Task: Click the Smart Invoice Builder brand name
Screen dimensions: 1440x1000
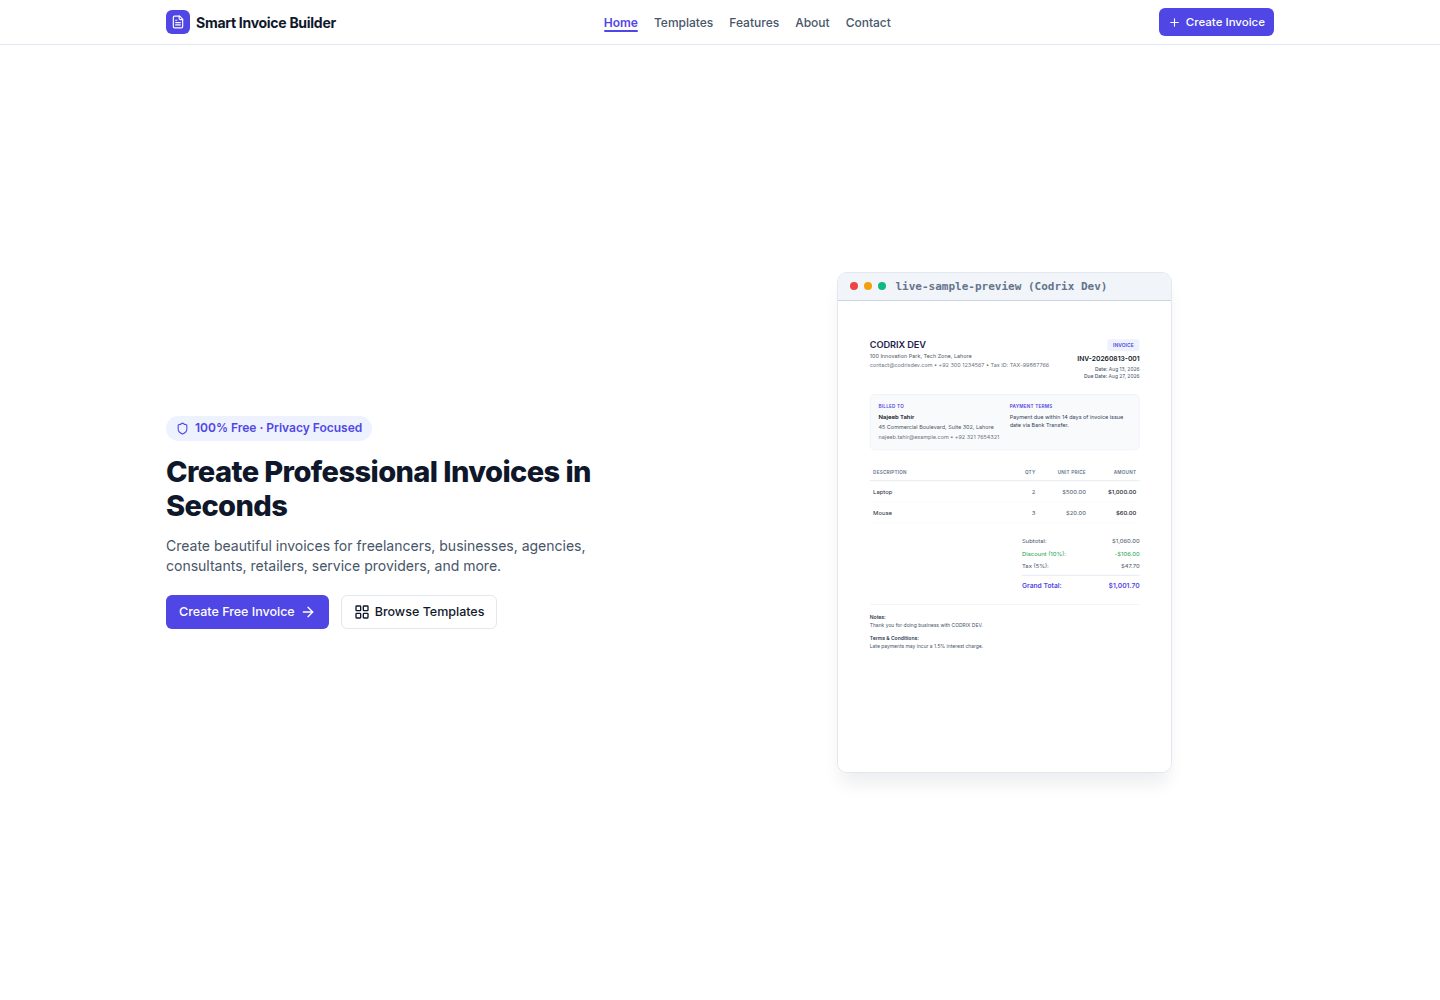Action: pos(266,22)
